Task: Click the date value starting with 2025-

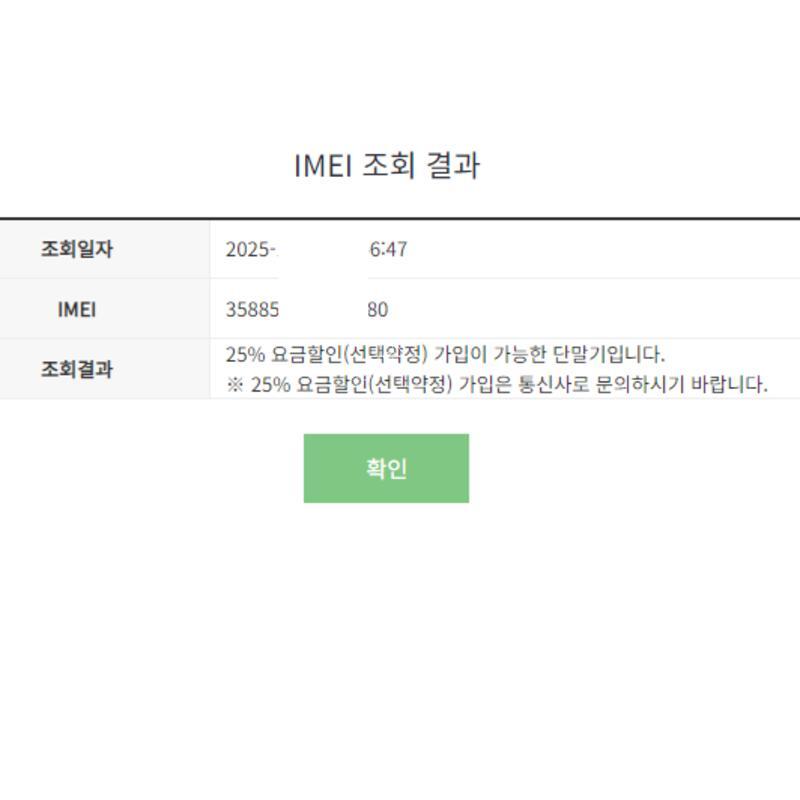Action: point(251,249)
